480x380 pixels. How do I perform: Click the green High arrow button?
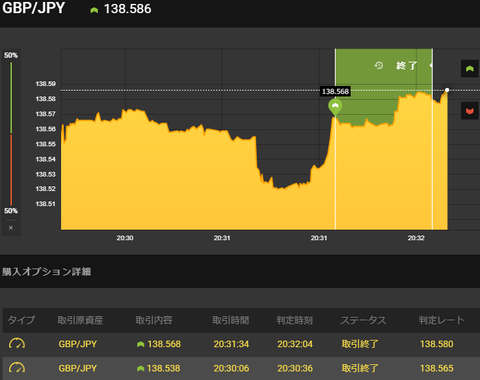[x=470, y=69]
